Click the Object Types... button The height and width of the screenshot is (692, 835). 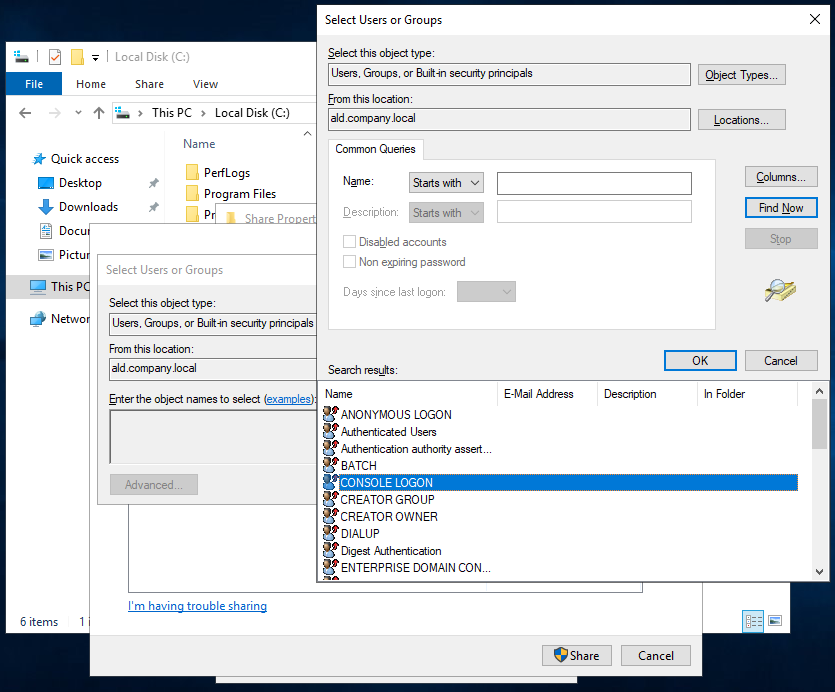pos(742,75)
